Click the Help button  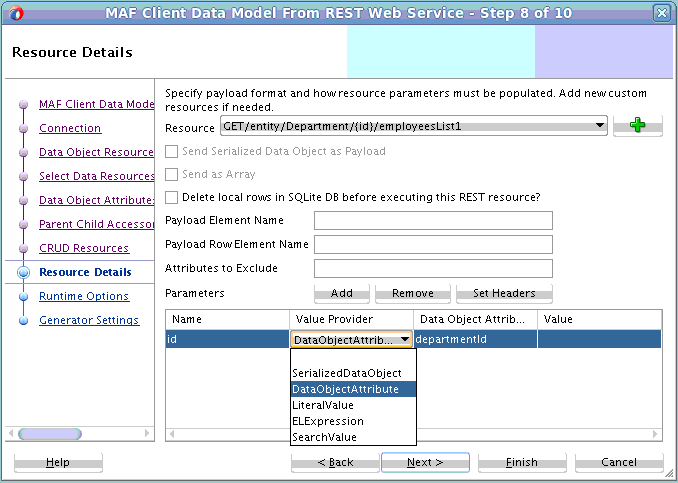(x=58, y=463)
